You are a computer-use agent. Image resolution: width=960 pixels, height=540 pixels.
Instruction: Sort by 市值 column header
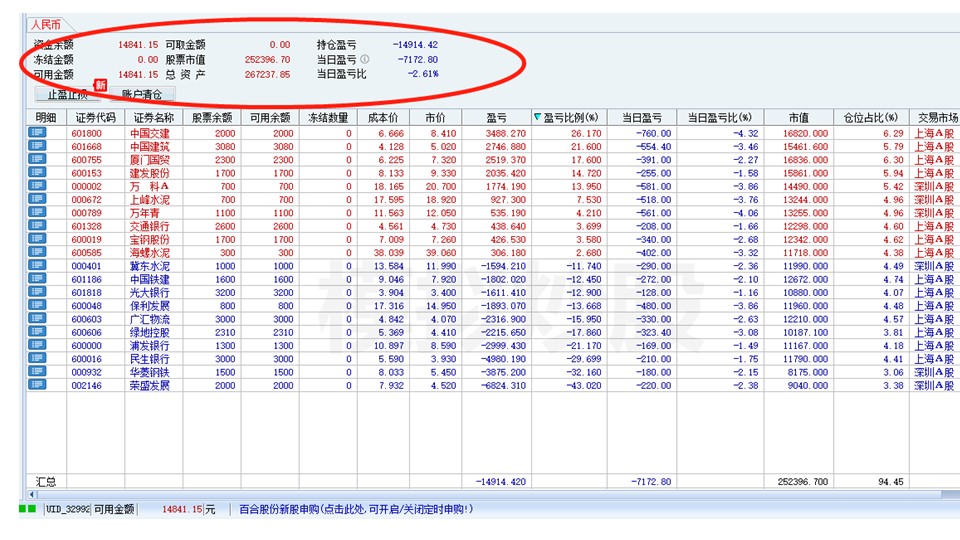(x=799, y=118)
